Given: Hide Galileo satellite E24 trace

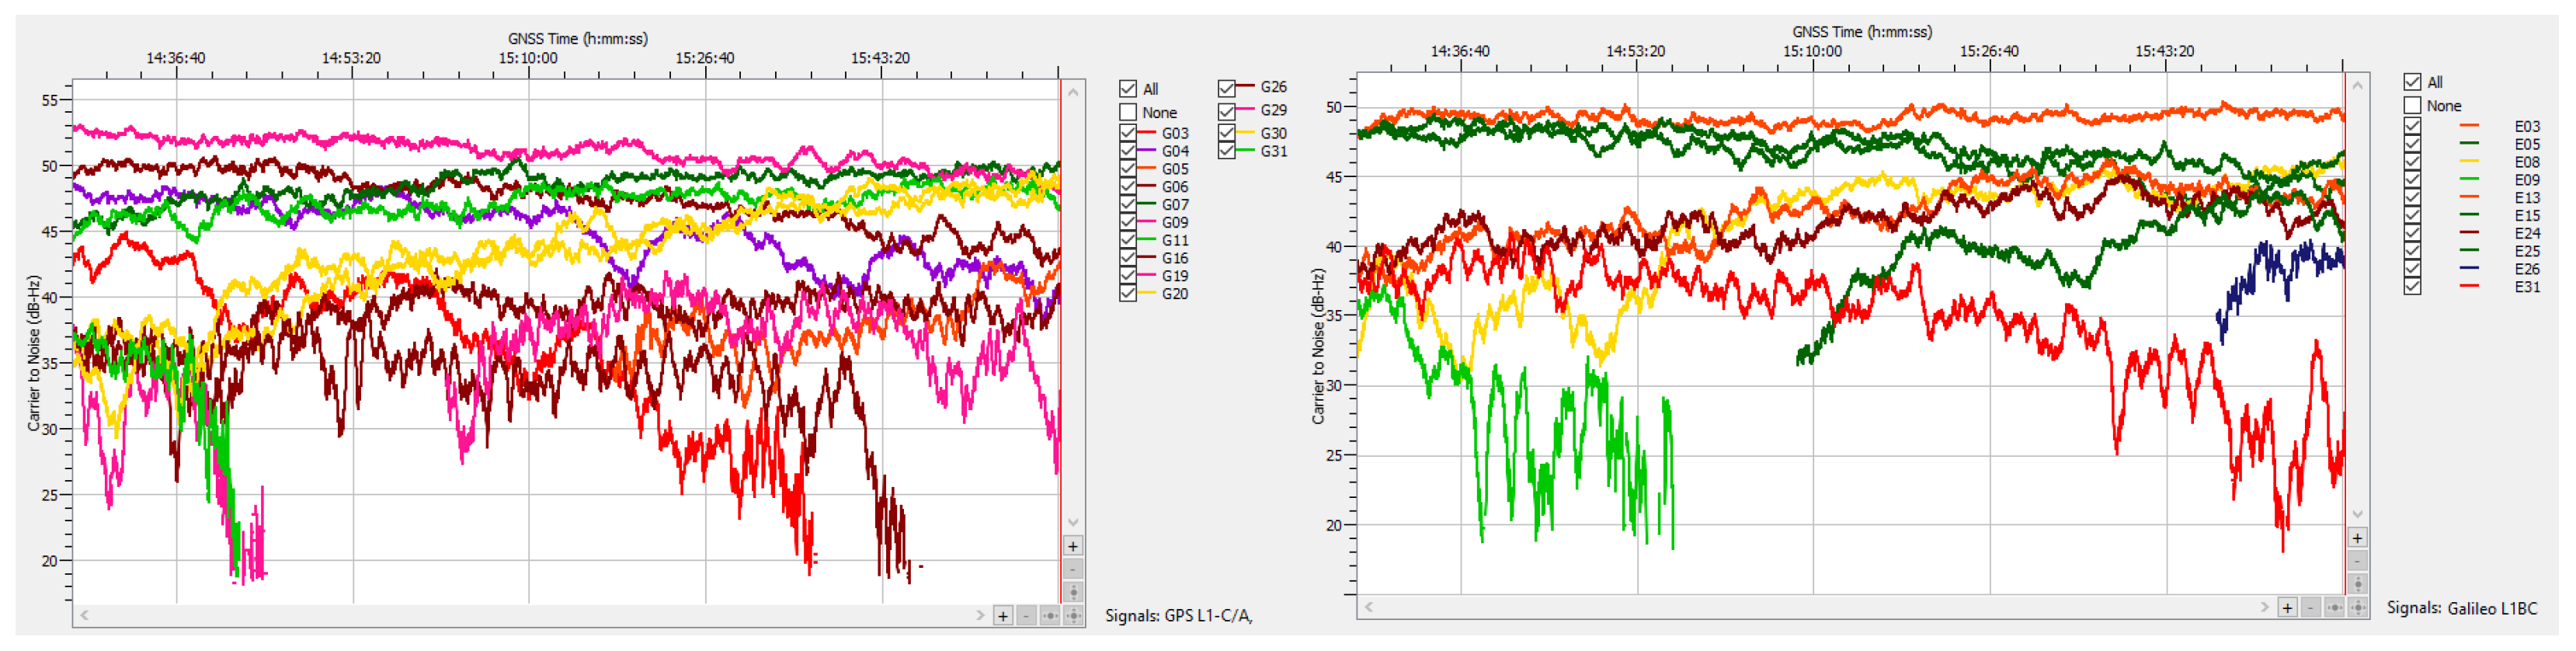Looking at the screenshot, I should [x=2412, y=233].
